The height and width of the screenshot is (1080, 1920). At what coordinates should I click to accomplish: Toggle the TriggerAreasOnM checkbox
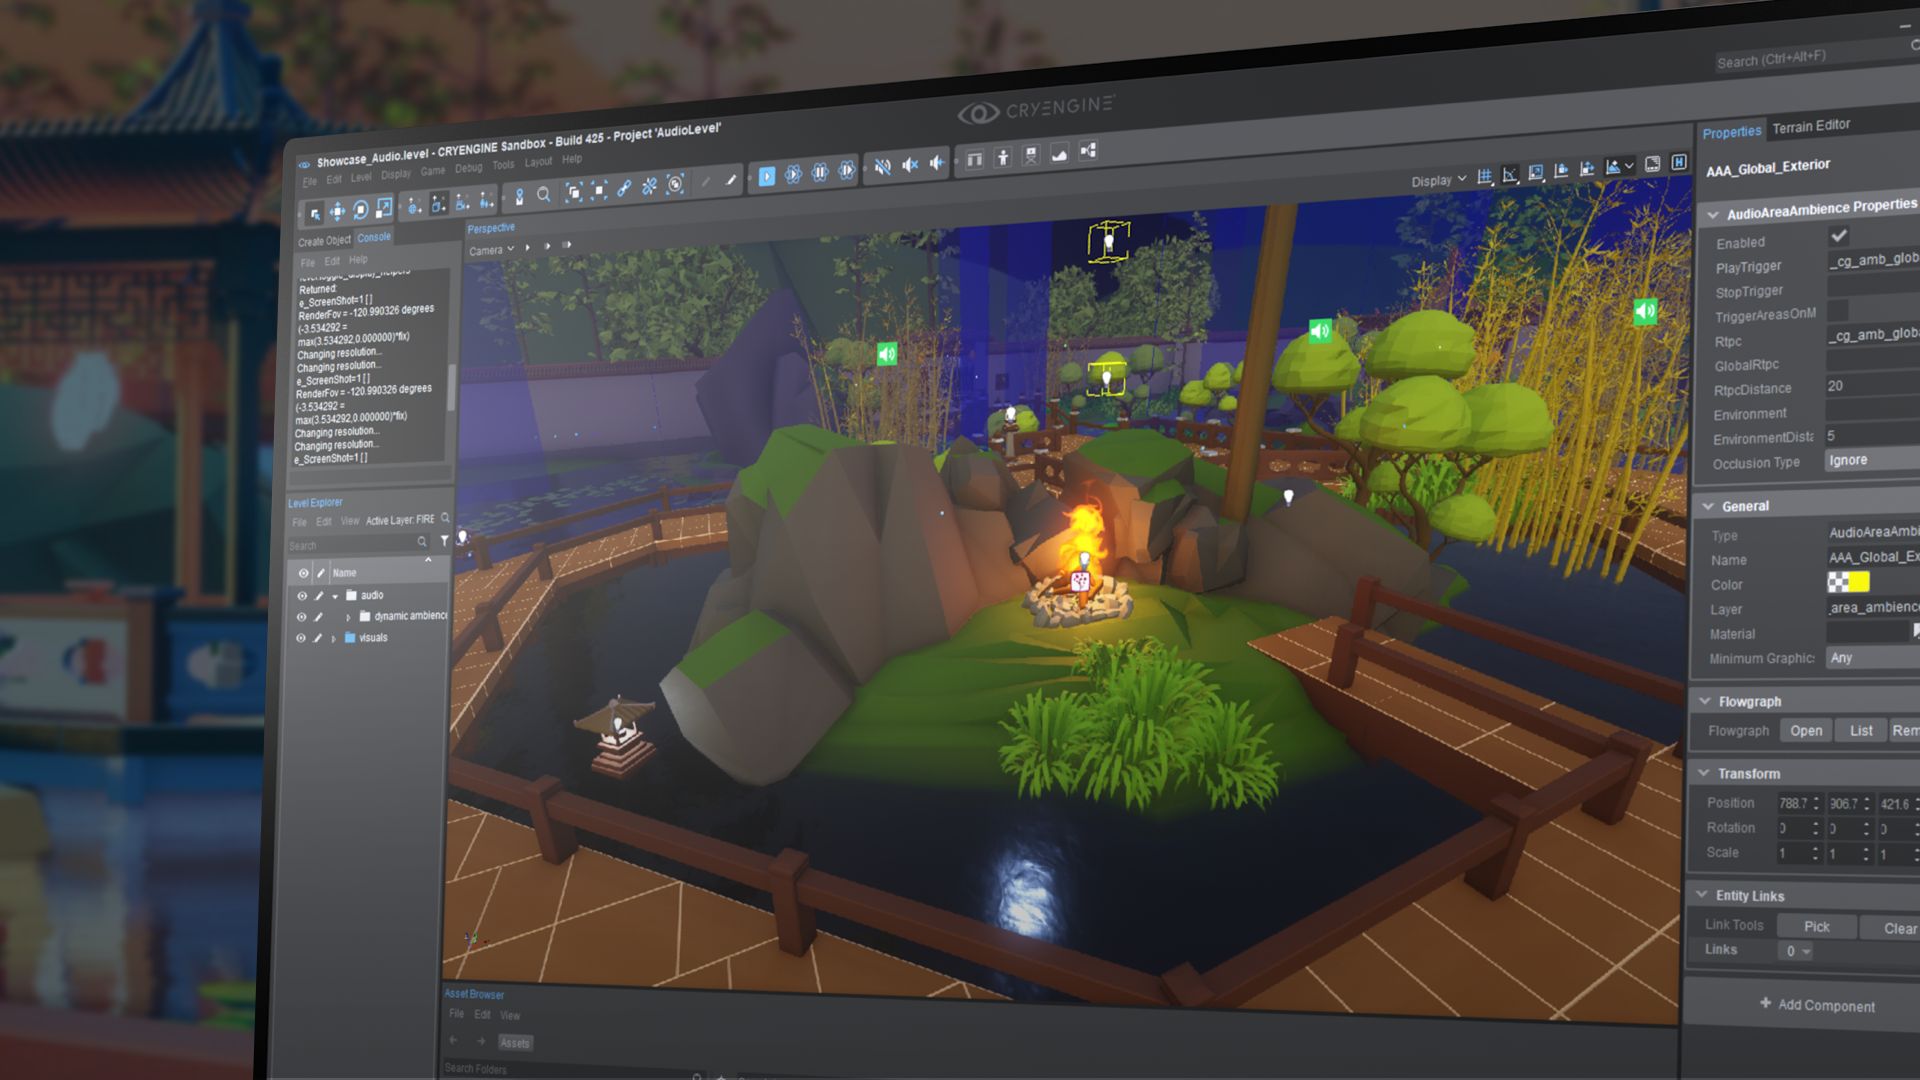(1838, 310)
